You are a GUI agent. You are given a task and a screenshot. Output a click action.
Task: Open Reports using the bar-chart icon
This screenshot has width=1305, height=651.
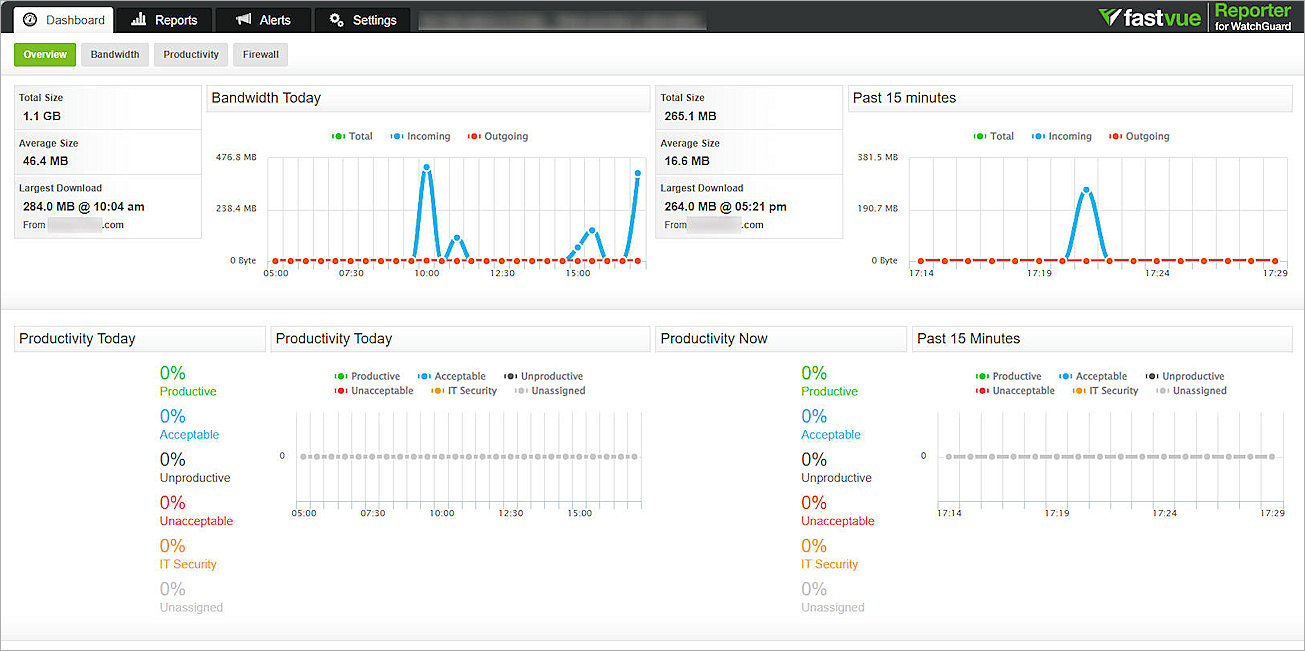point(141,19)
